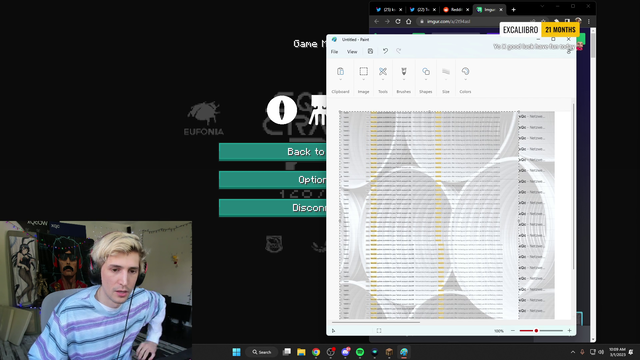The width and height of the screenshot is (640, 360).
Task: Reload the Imgur page in Chrome
Action: click(398, 21)
